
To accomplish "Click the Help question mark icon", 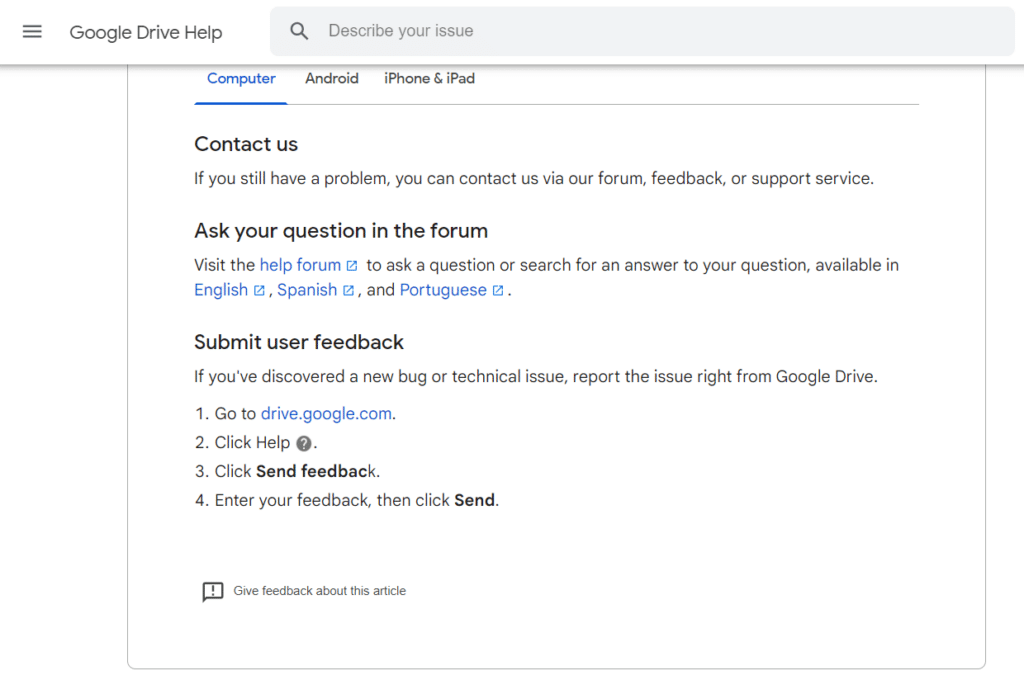I will click(304, 444).
